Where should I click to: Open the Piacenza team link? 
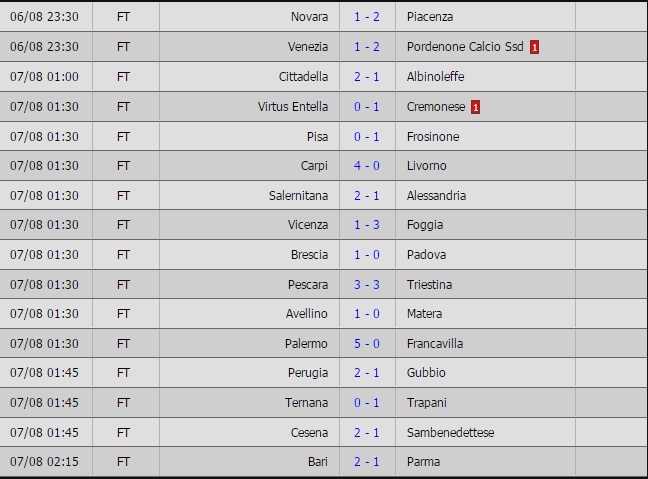point(430,17)
